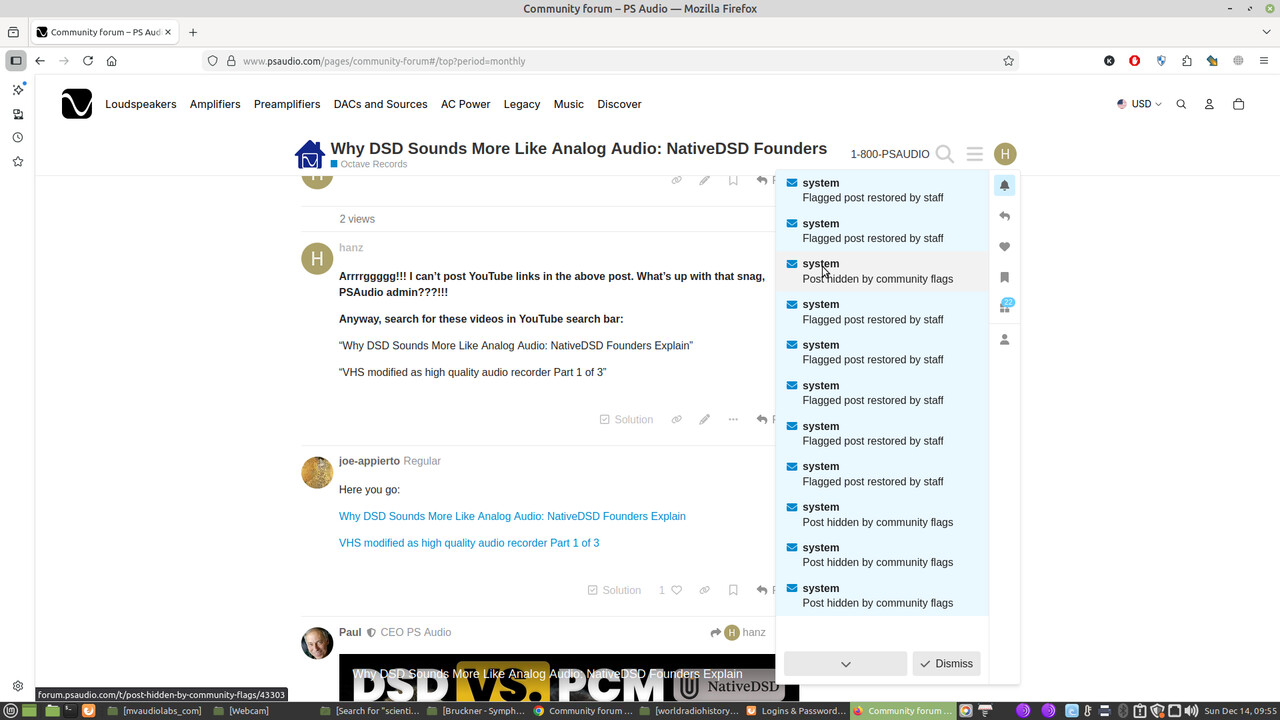Switch to the Logins & Password taskbar window
The height and width of the screenshot is (720, 1280).
797,711
